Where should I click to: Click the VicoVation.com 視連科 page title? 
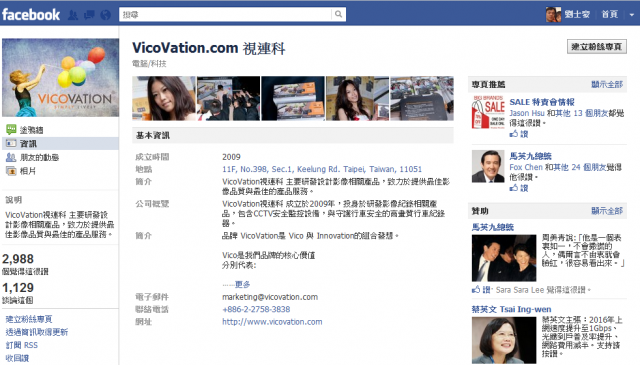209,48
